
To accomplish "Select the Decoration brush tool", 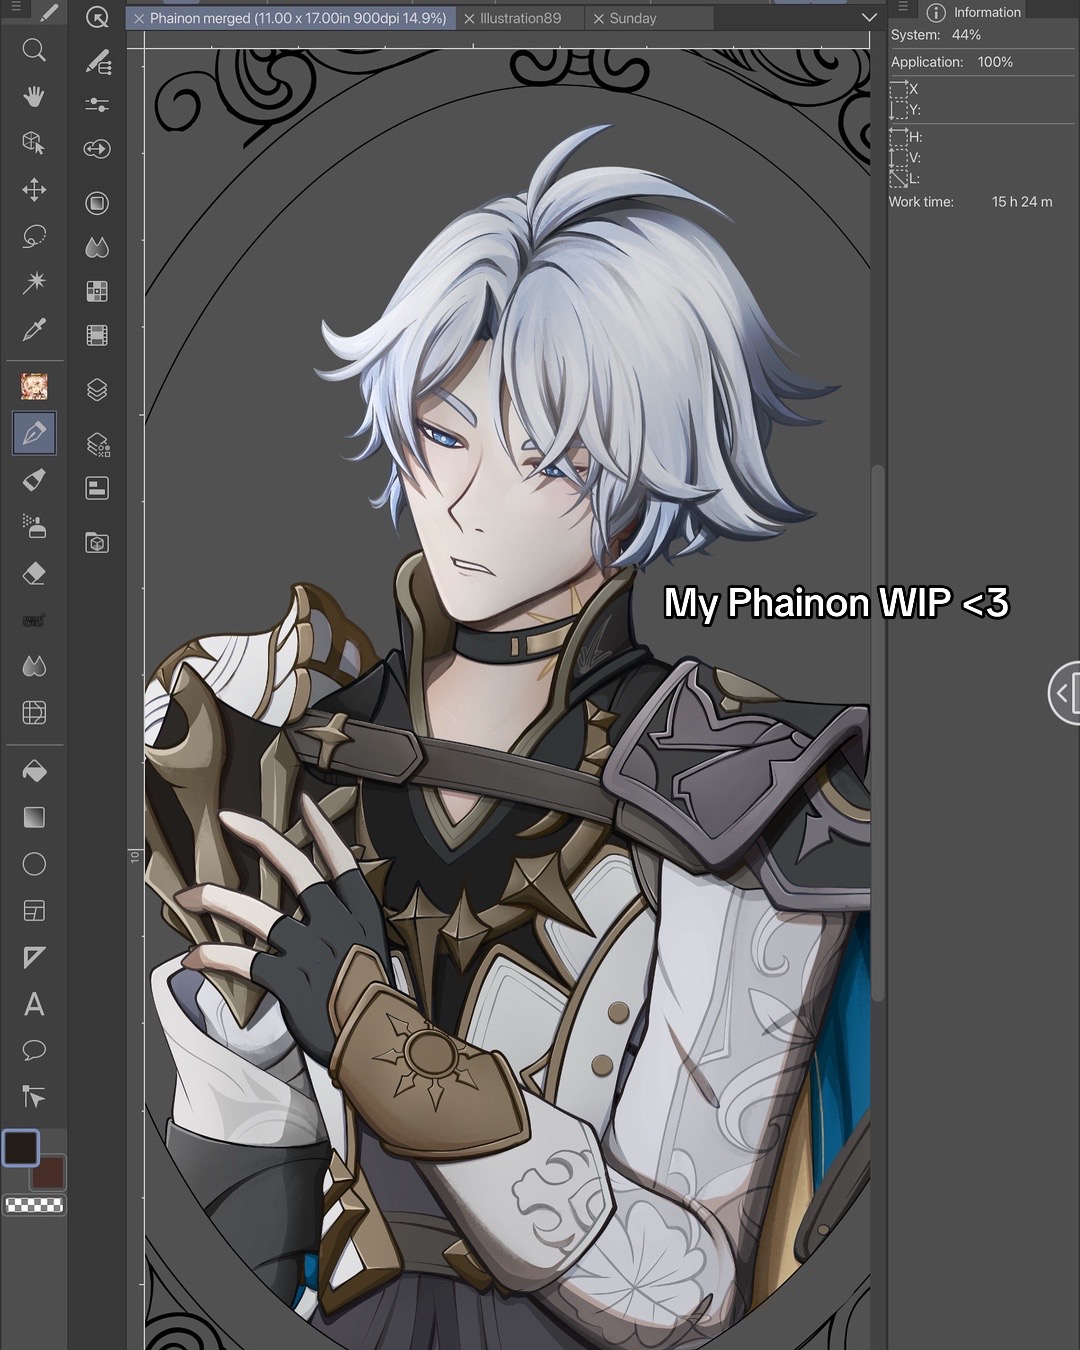I will point(34,620).
